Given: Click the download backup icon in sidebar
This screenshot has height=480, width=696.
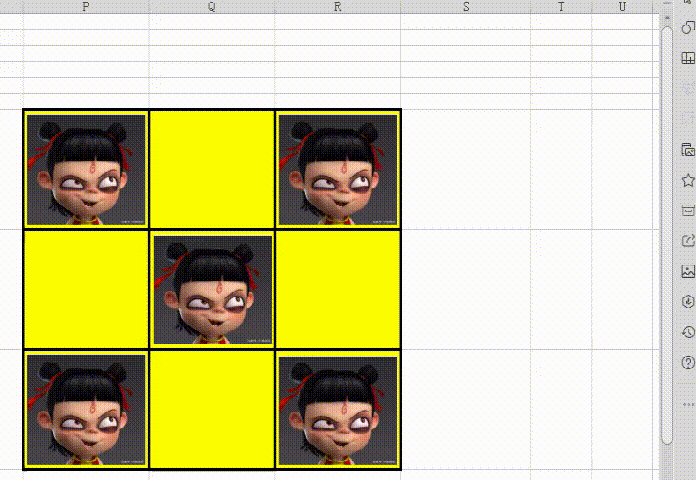Looking at the screenshot, I should (x=688, y=302).
